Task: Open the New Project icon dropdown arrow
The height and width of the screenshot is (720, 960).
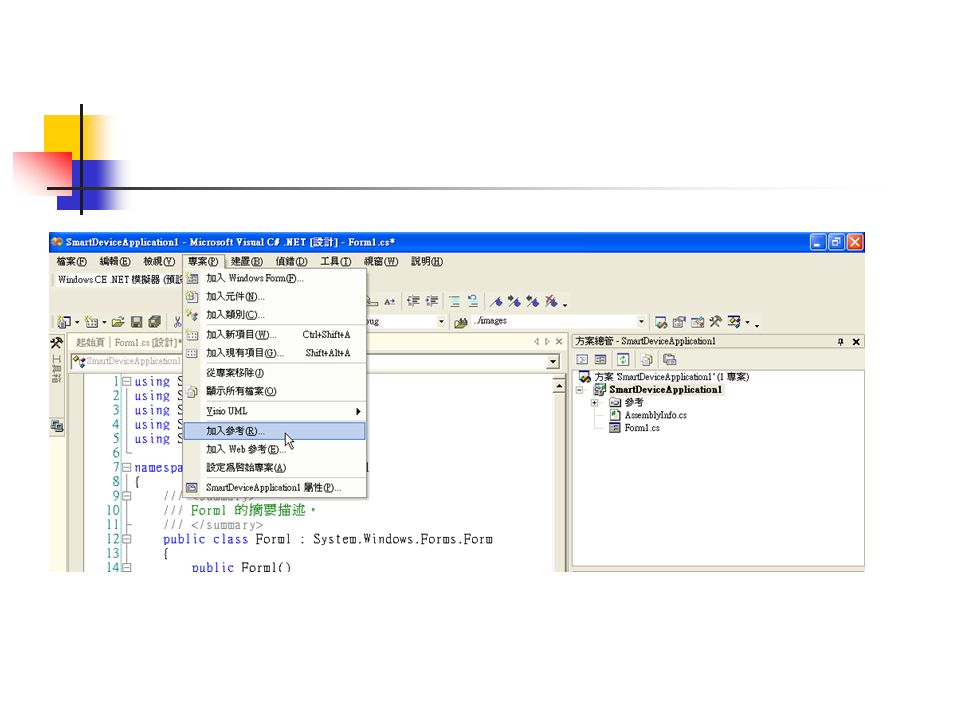Action: [x=77, y=322]
